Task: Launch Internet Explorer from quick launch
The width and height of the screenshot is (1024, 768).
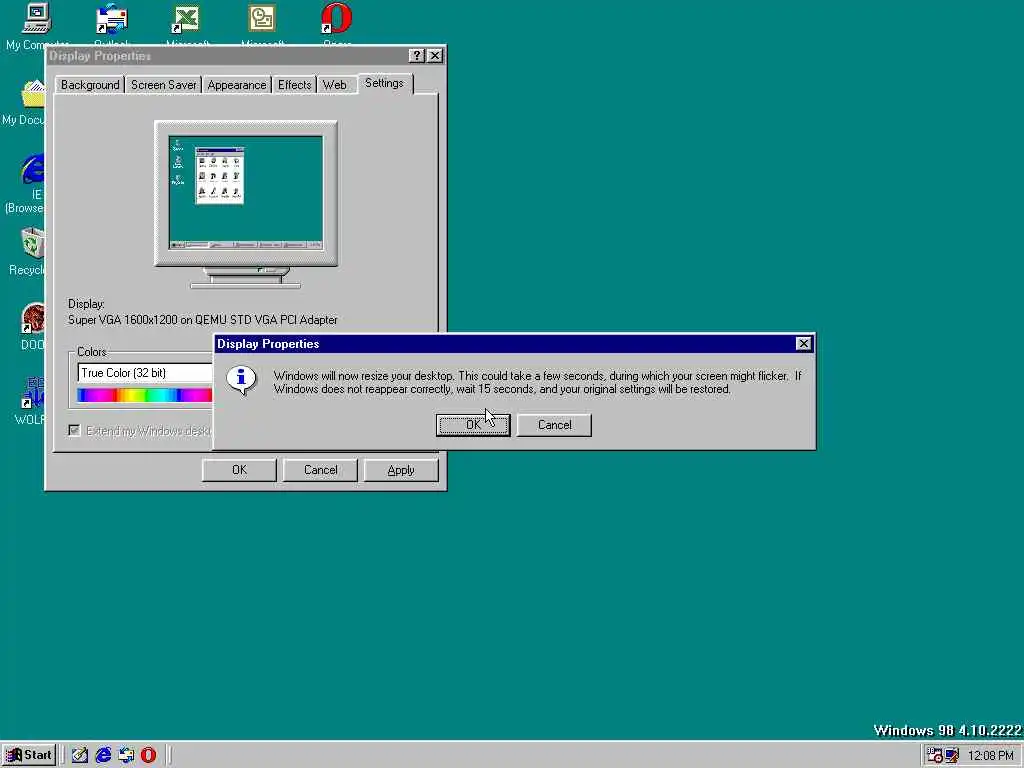Action: click(x=103, y=755)
